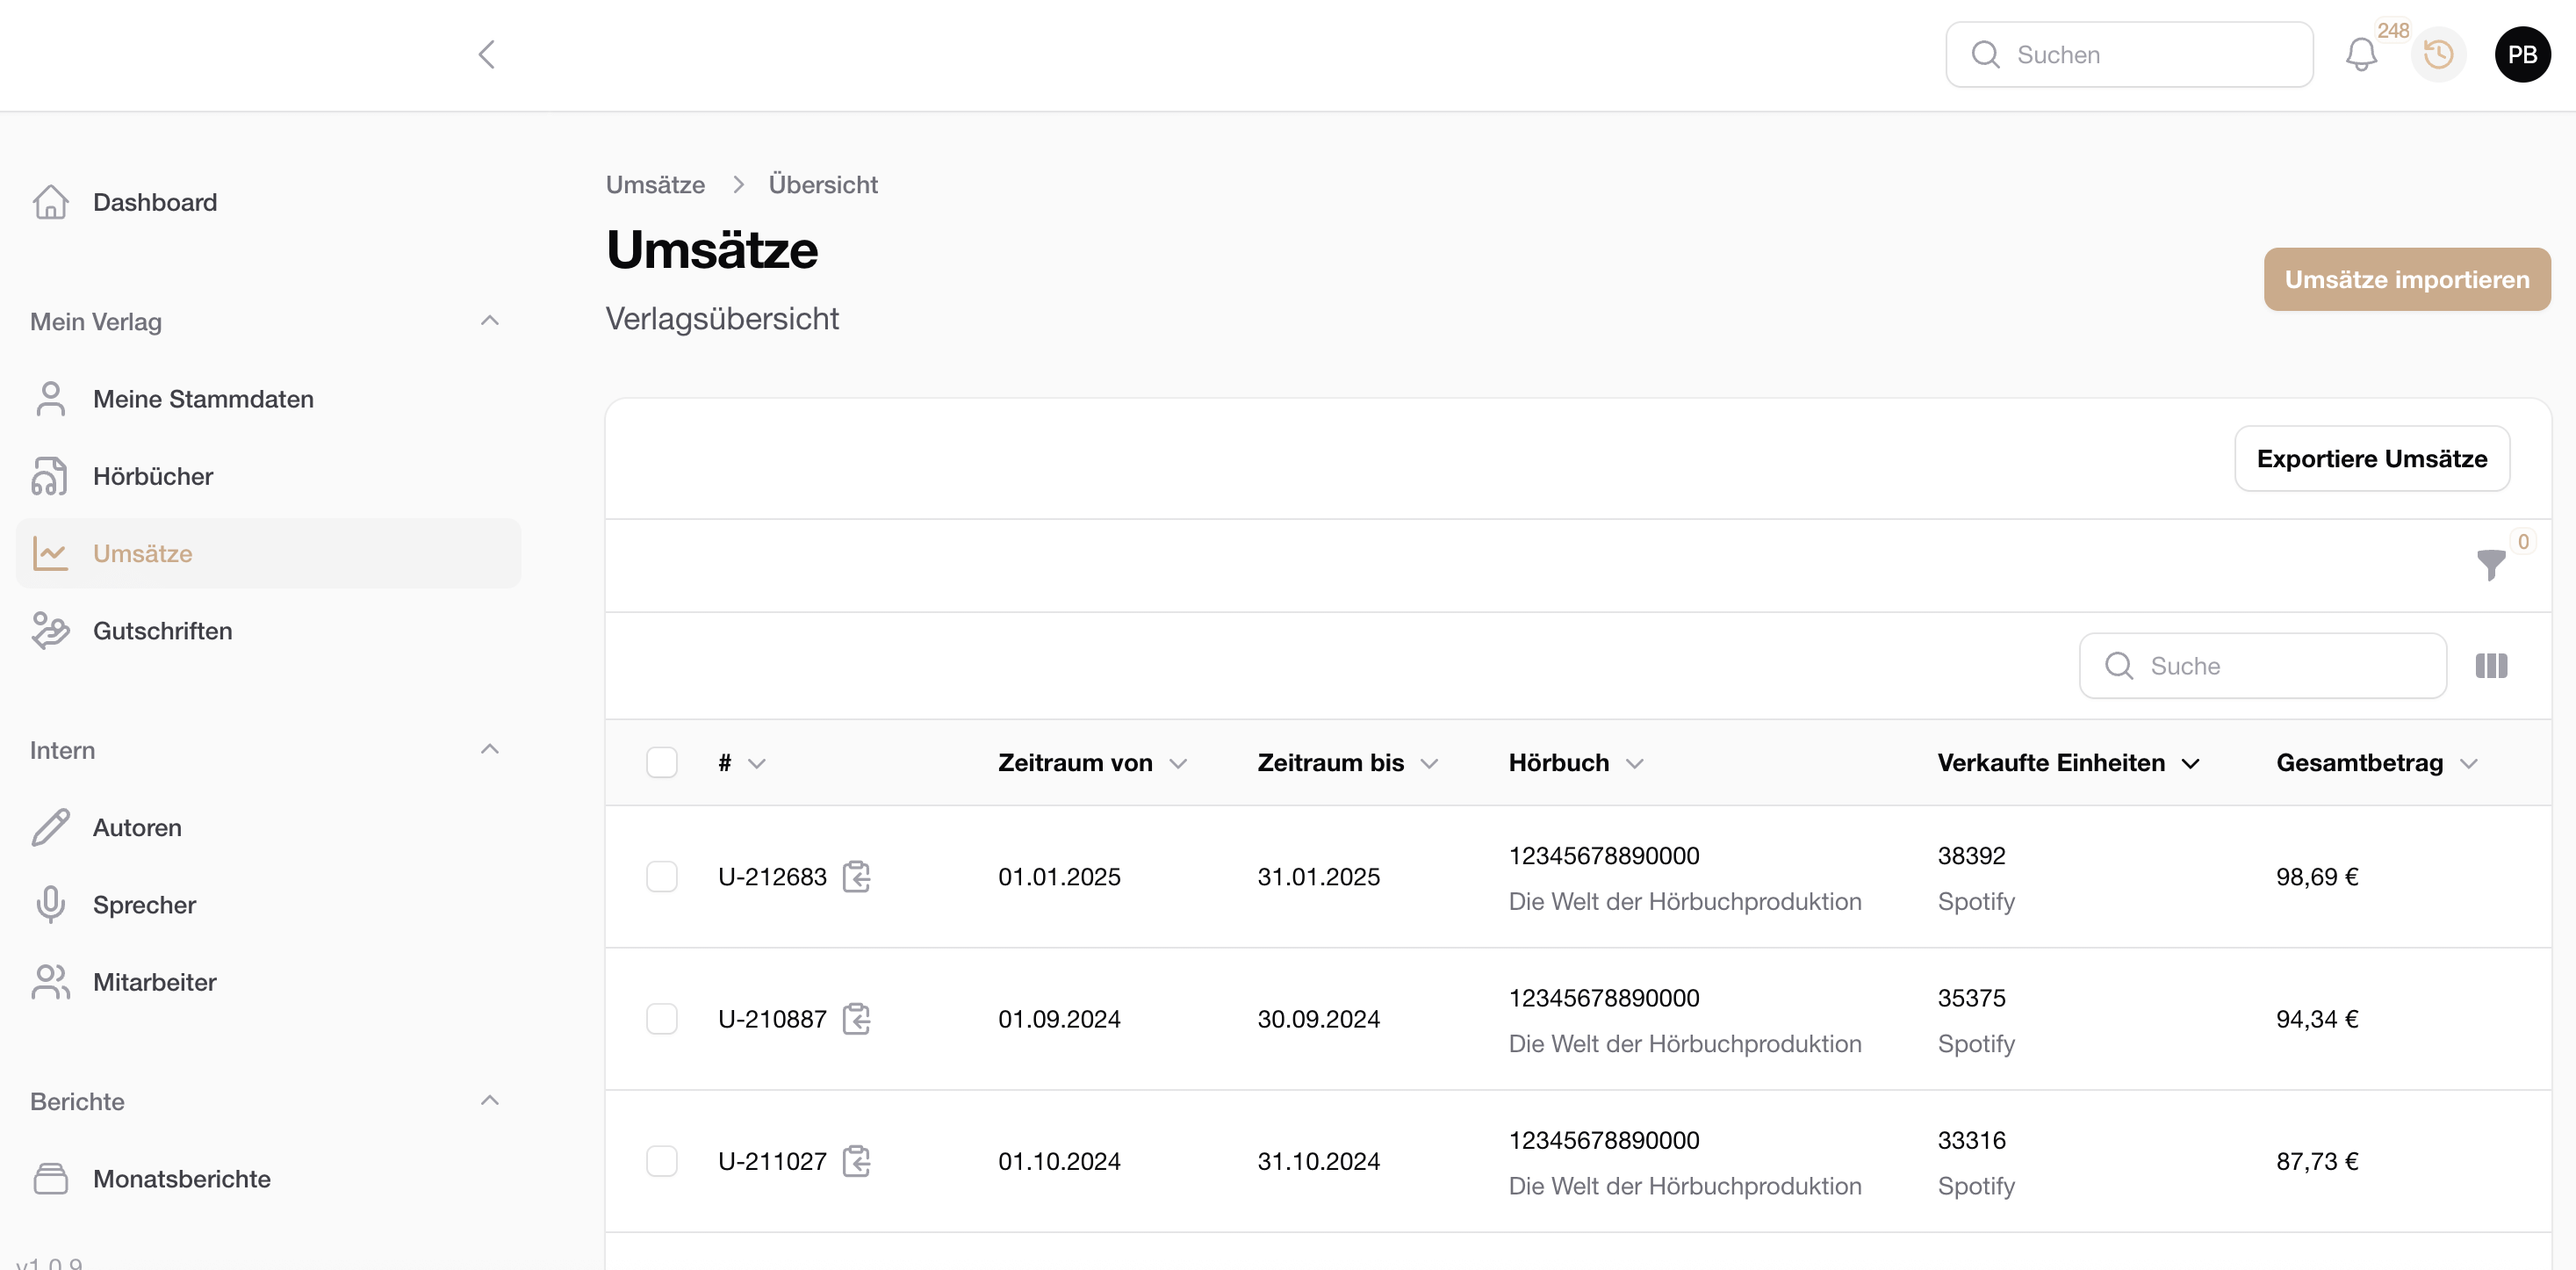Select the Autoren pen icon
The height and width of the screenshot is (1270, 2576).
pos(51,827)
